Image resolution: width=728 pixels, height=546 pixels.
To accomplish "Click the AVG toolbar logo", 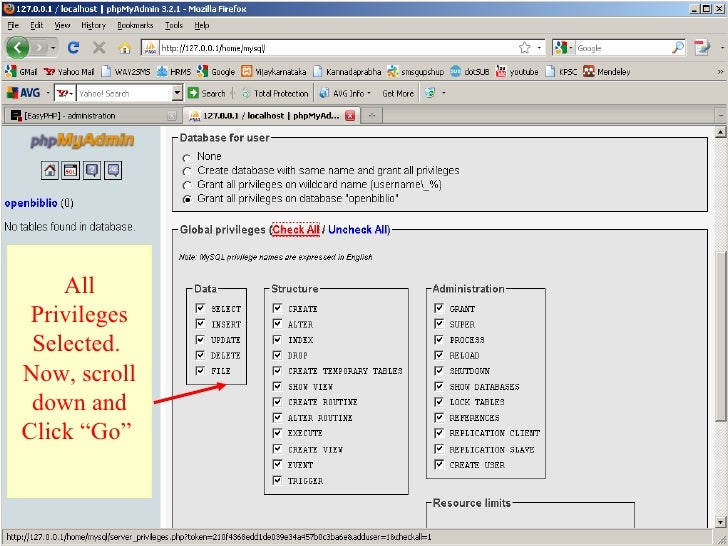I will pos(23,93).
